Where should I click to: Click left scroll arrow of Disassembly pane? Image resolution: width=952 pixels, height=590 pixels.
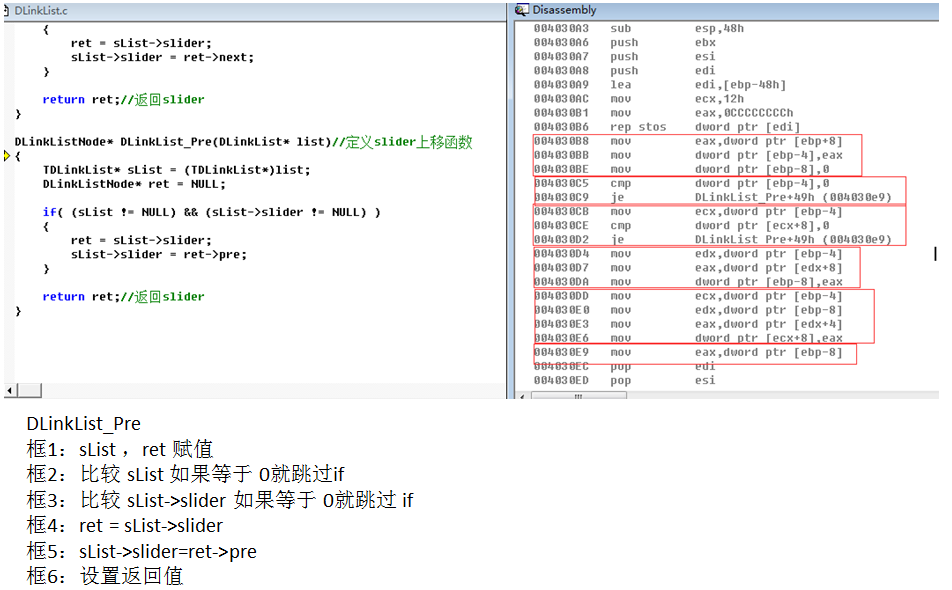click(523, 396)
